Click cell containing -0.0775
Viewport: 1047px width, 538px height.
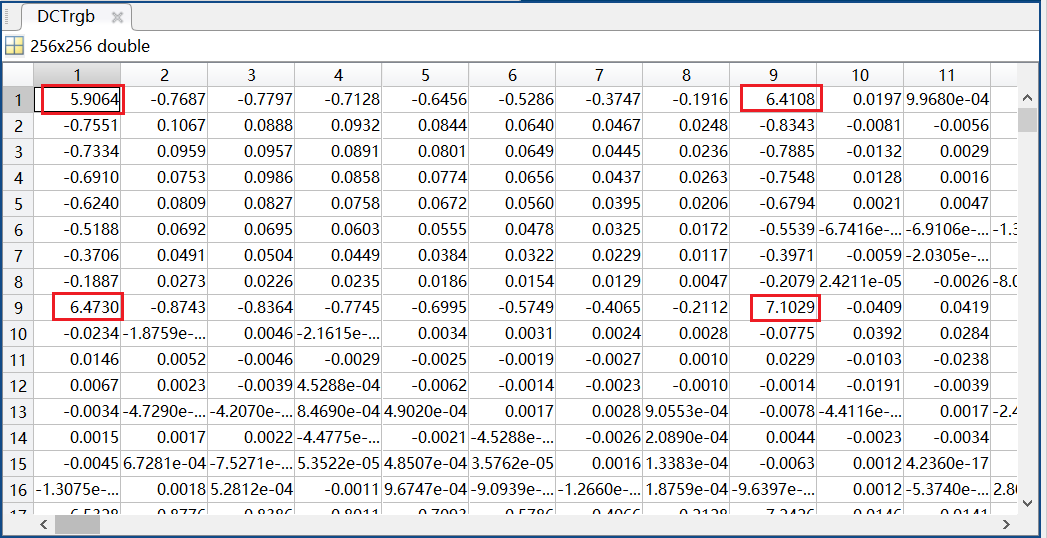(x=773, y=334)
